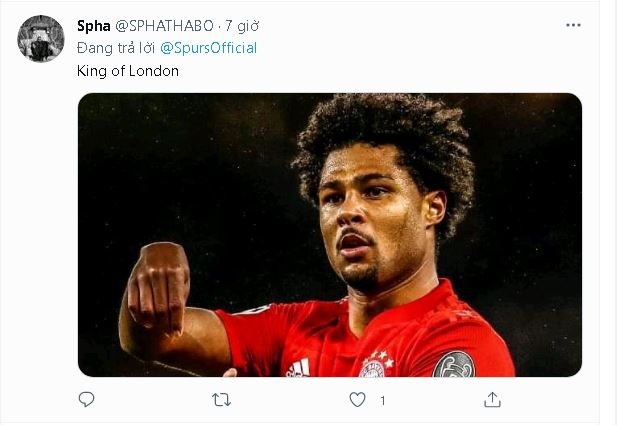Click the raised fist in the photo

coord(158,286)
